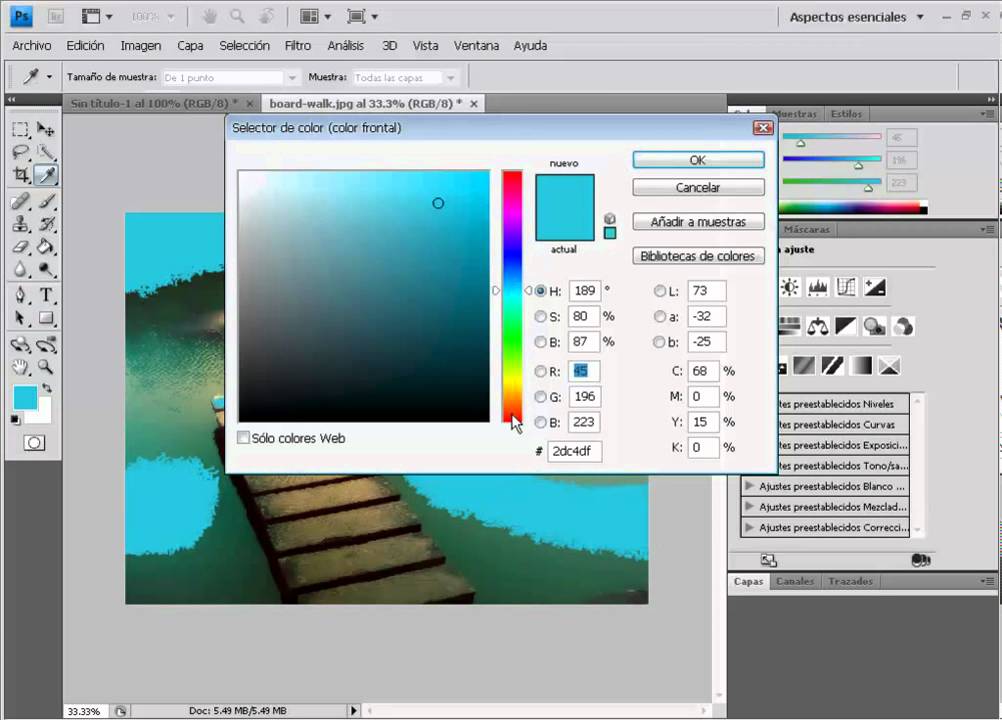This screenshot has height=720, width=1002.
Task: Select the R red radio button
Action: point(541,371)
